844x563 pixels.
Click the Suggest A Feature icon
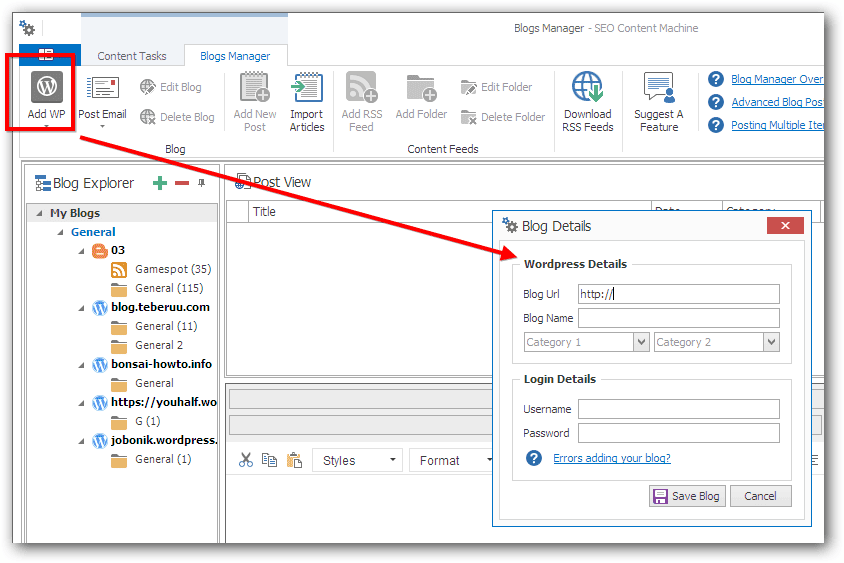coord(659,87)
